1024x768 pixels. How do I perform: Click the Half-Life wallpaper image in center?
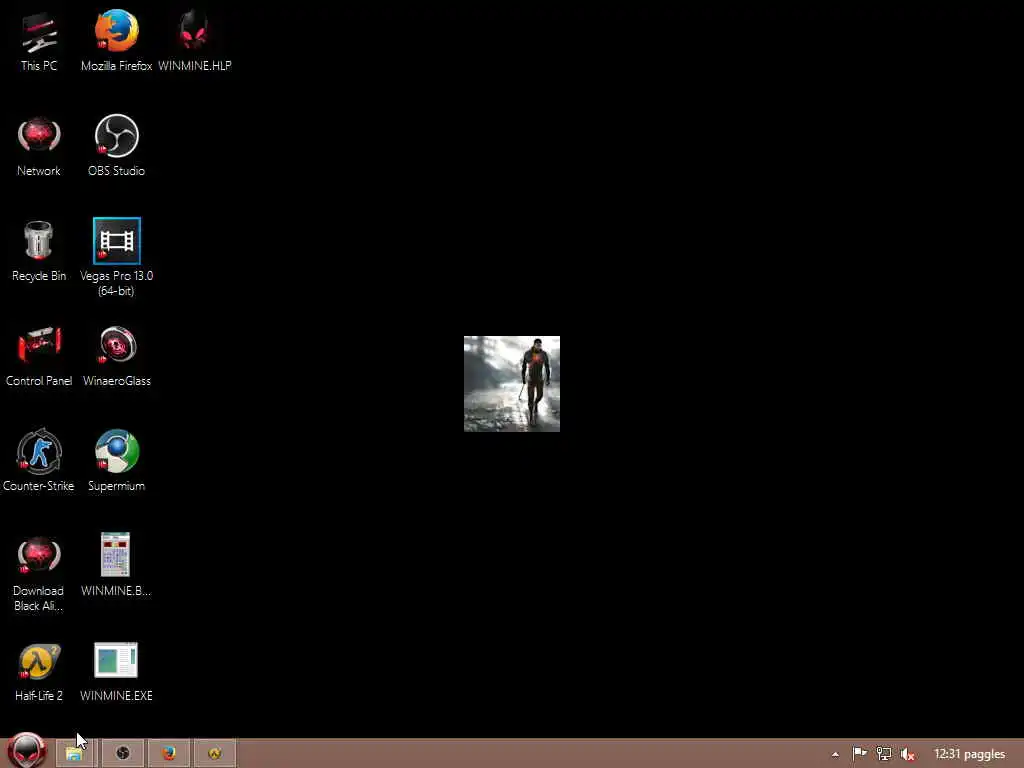(512, 384)
